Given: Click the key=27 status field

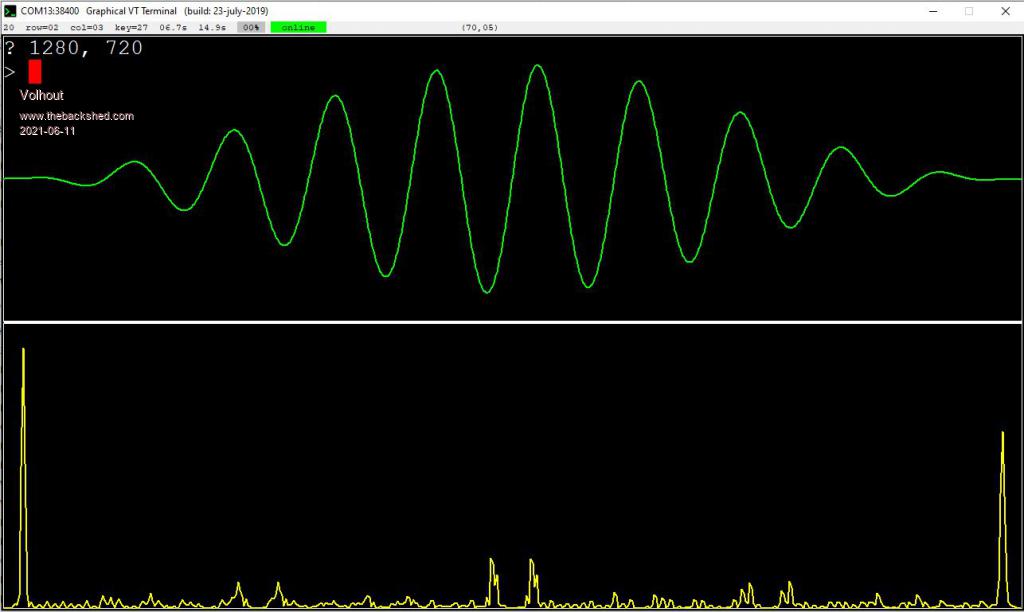Looking at the screenshot, I should click(130, 27).
